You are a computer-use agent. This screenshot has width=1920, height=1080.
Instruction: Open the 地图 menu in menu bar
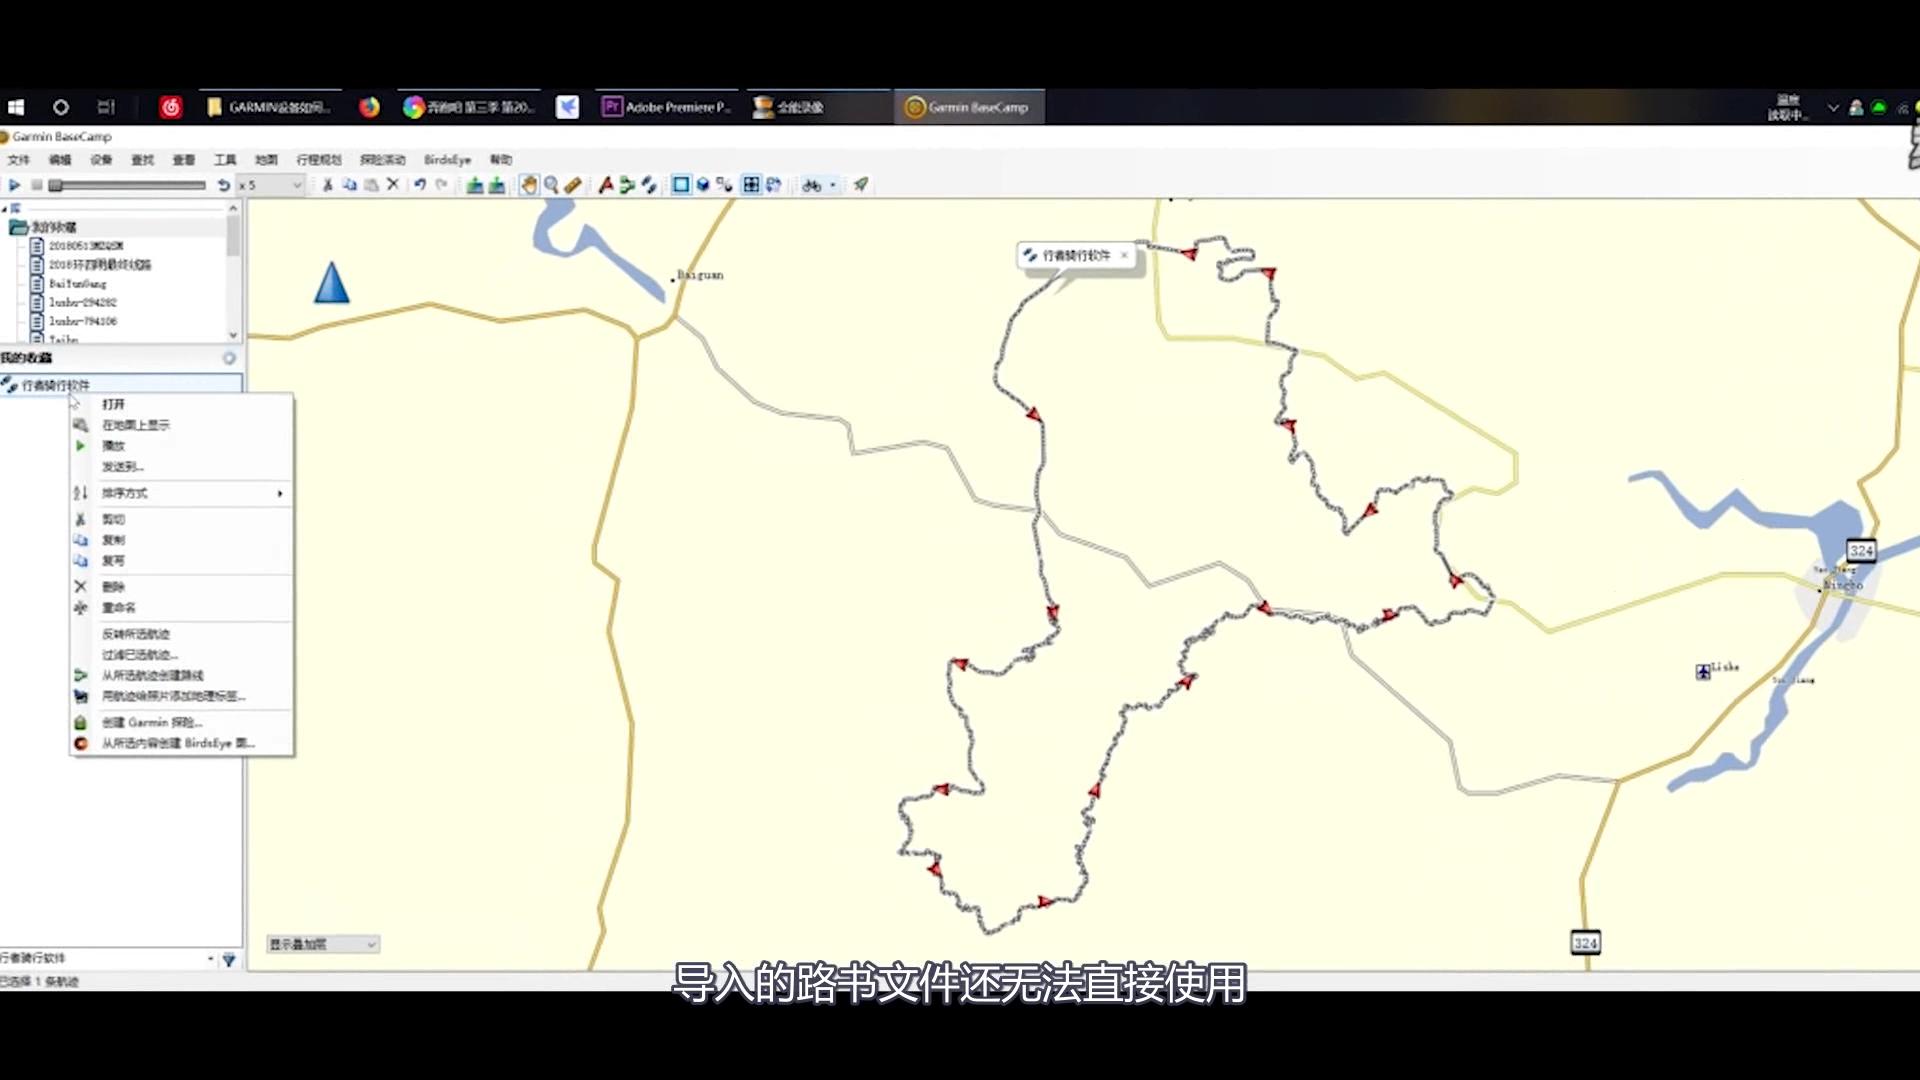(x=265, y=159)
